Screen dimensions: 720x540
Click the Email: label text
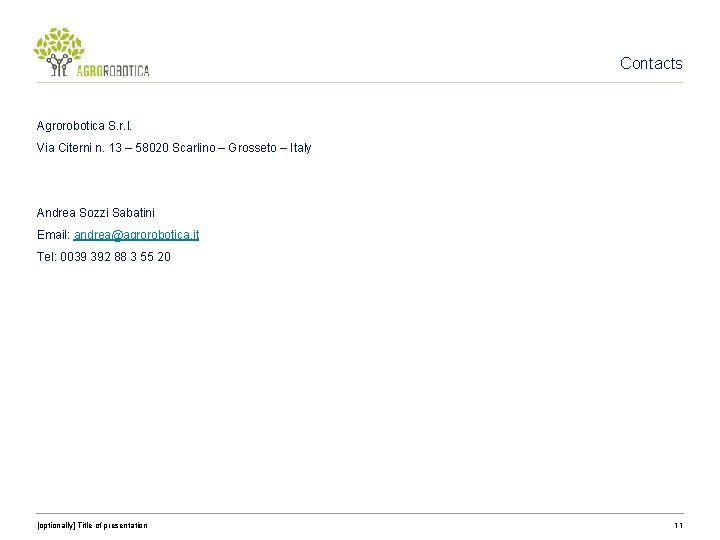pyautogui.click(x=53, y=235)
